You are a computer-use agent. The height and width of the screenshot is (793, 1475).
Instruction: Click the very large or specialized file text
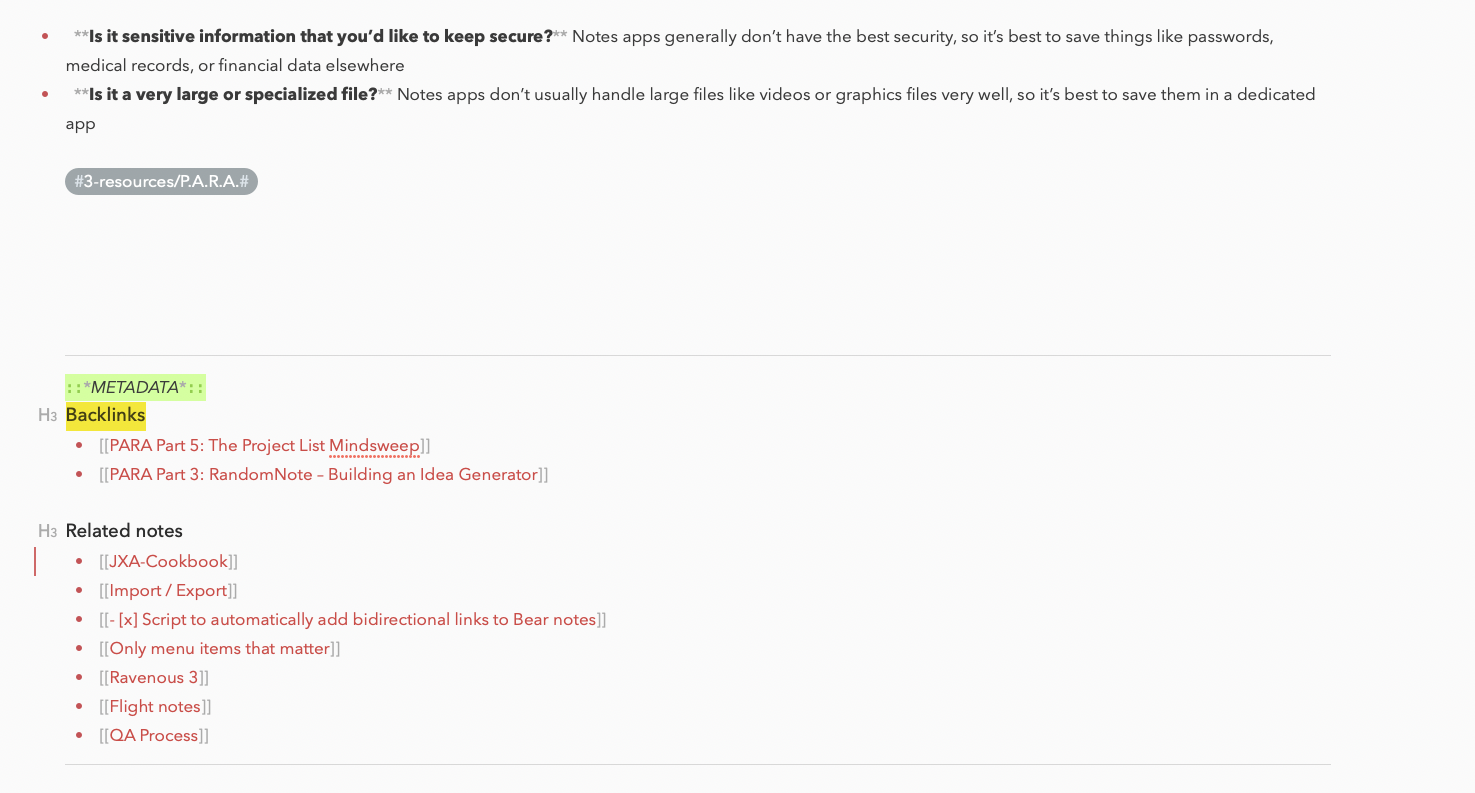tap(233, 95)
